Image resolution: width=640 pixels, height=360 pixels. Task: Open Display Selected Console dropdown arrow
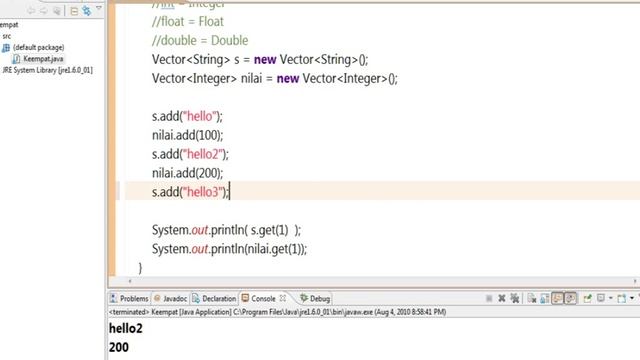(x=611, y=298)
